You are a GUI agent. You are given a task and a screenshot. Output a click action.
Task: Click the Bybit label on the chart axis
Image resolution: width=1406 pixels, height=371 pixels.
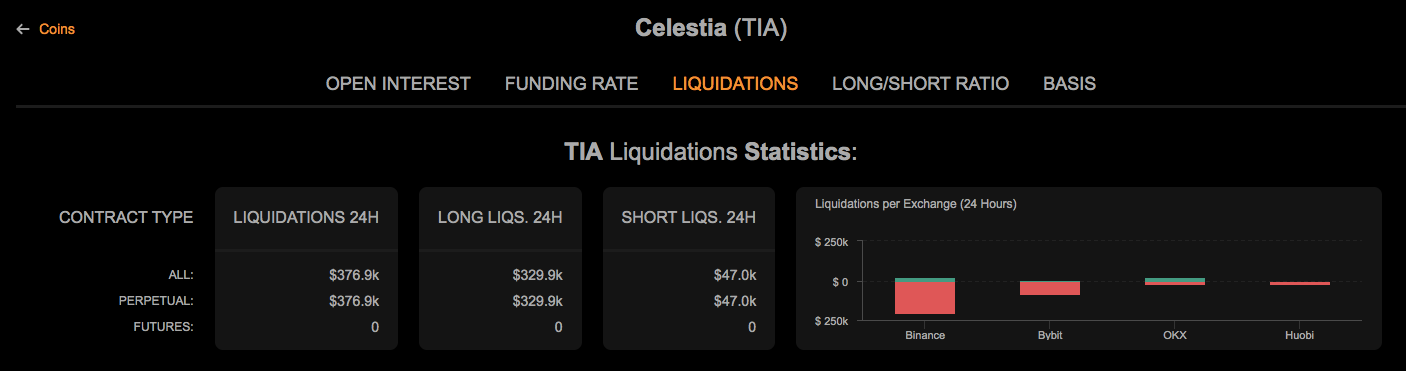pos(1050,335)
